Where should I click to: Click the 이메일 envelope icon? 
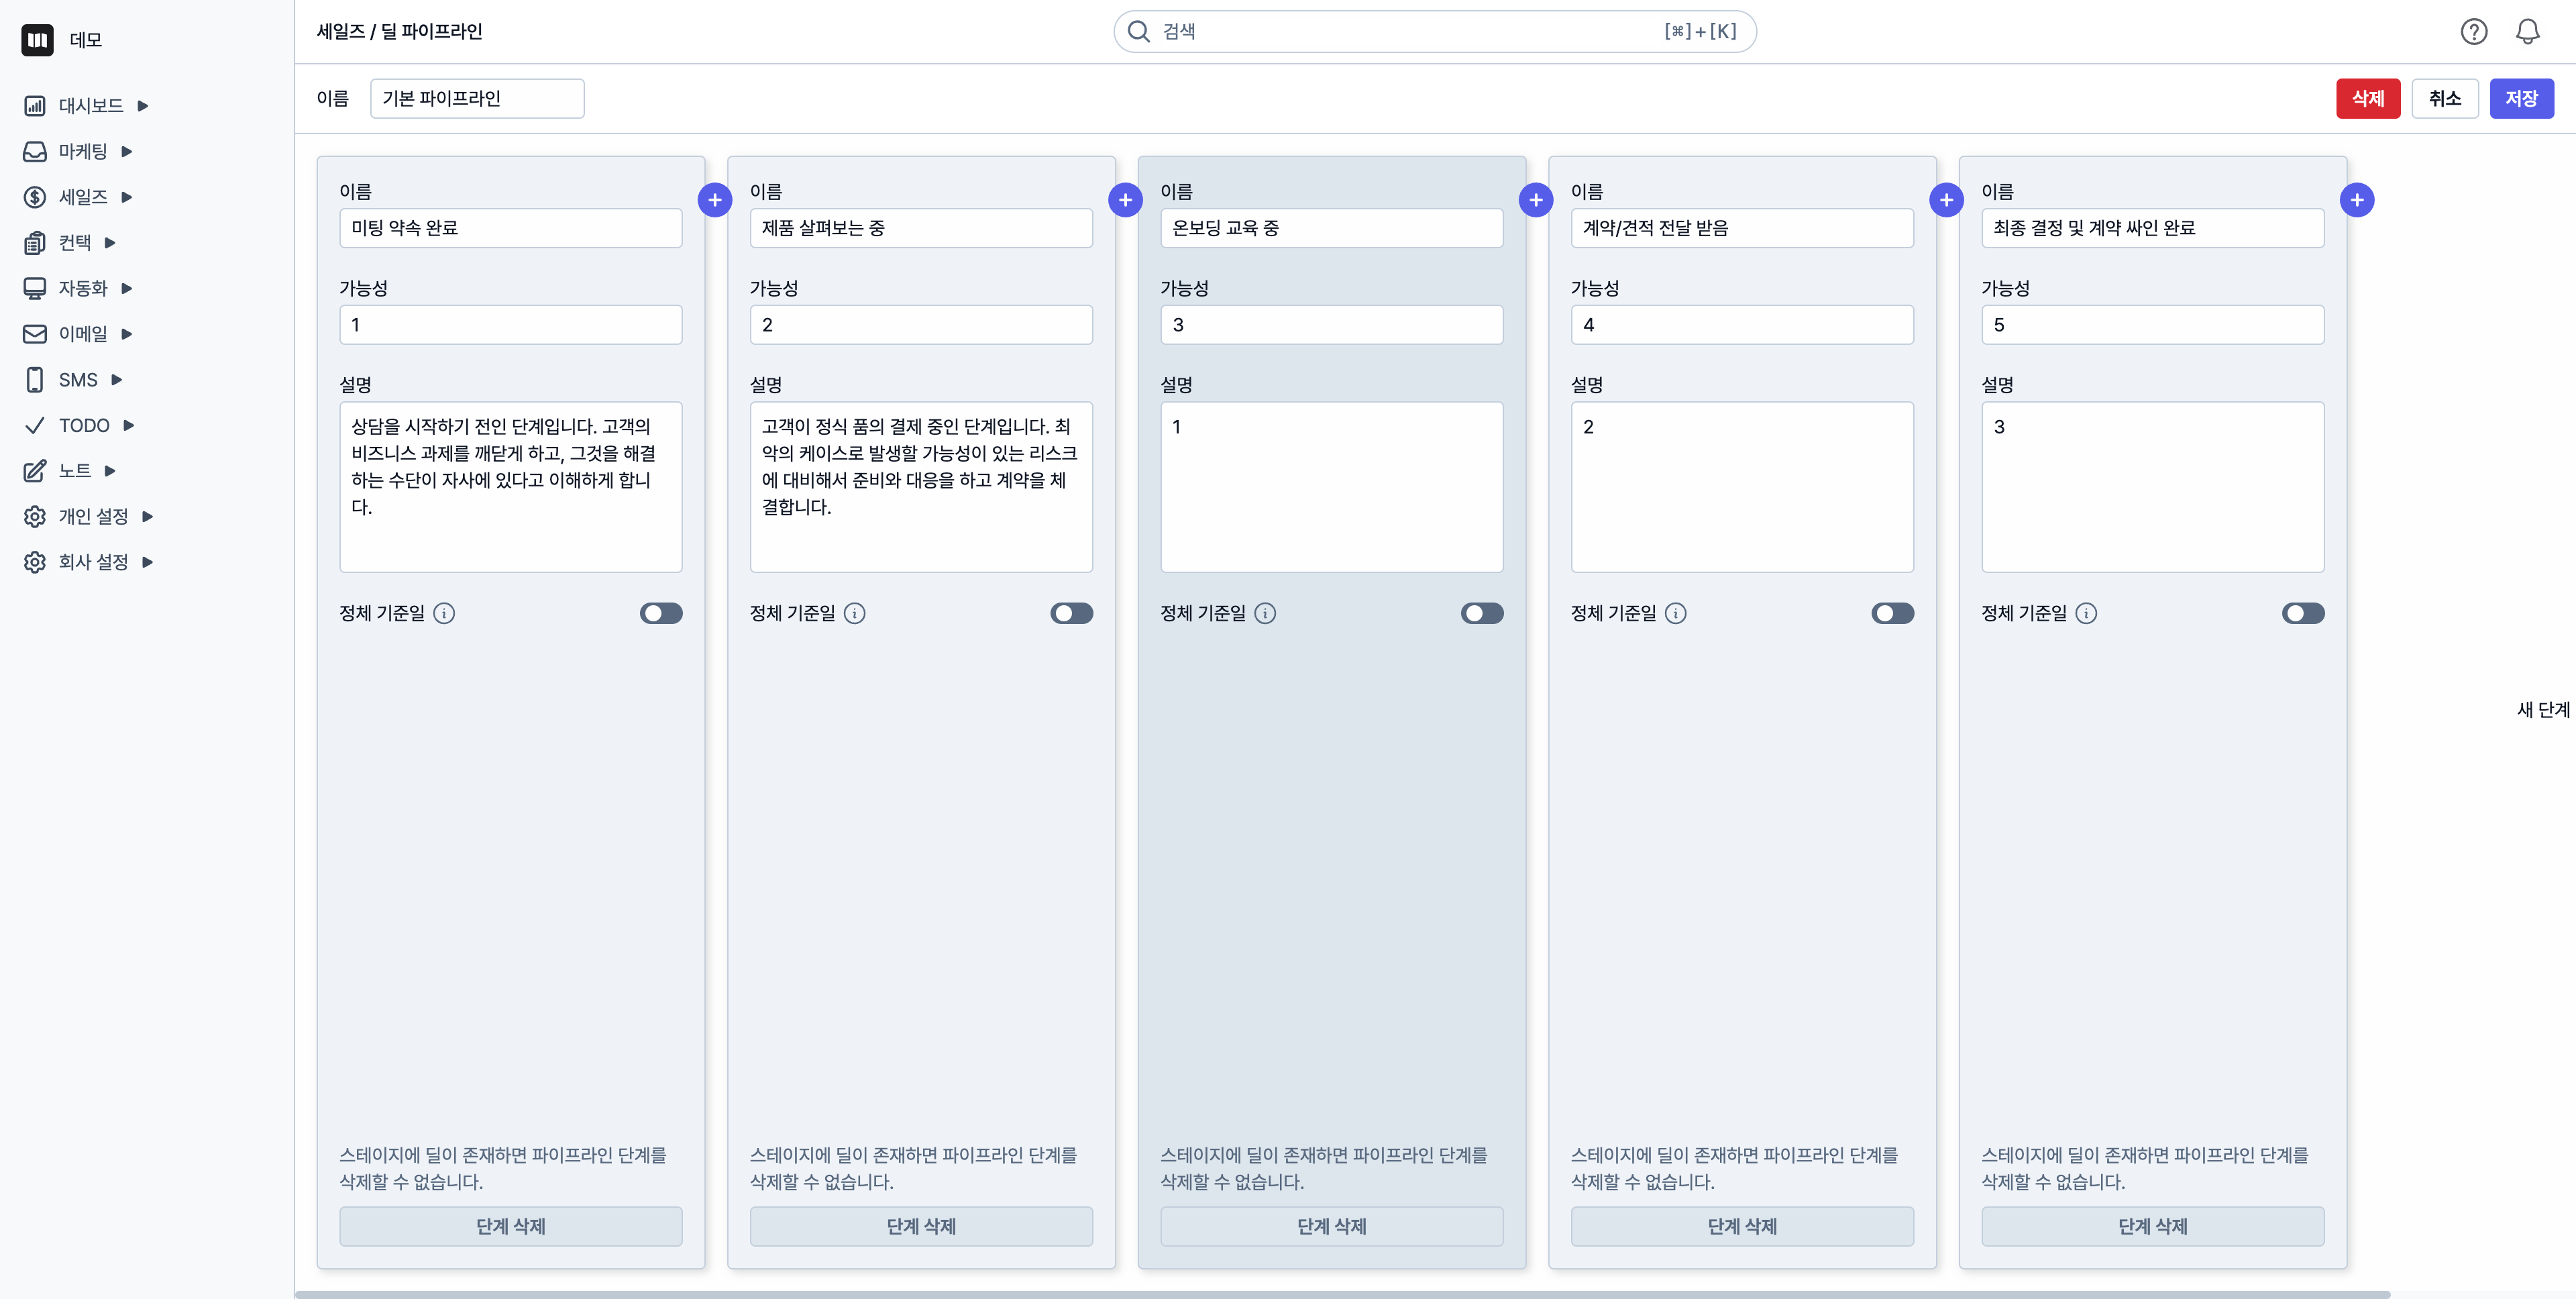pyautogui.click(x=35, y=334)
